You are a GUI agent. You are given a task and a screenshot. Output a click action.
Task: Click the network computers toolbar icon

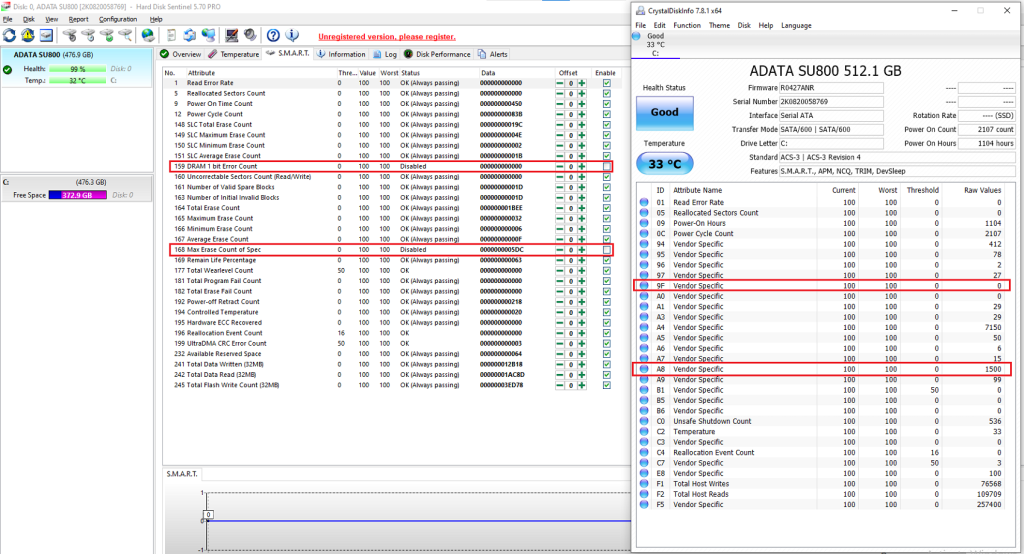(x=208, y=35)
